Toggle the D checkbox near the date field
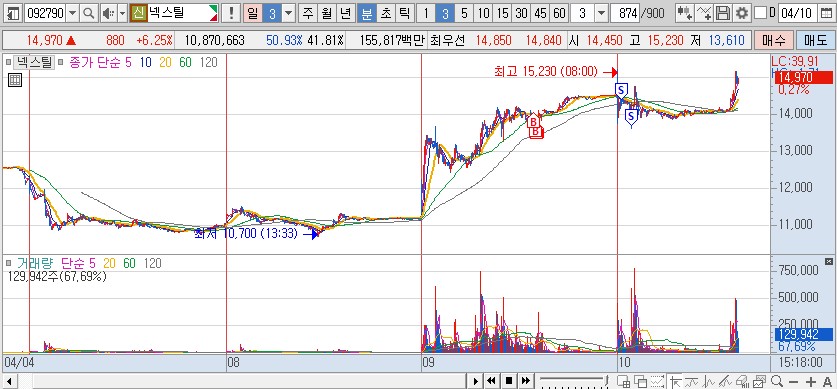The width and height of the screenshot is (837, 389). (x=760, y=13)
